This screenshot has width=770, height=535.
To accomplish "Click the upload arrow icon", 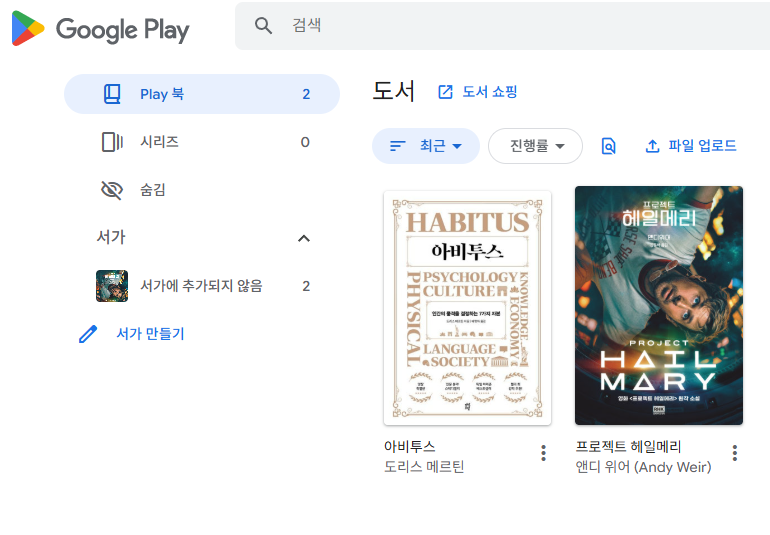I will 652,146.
